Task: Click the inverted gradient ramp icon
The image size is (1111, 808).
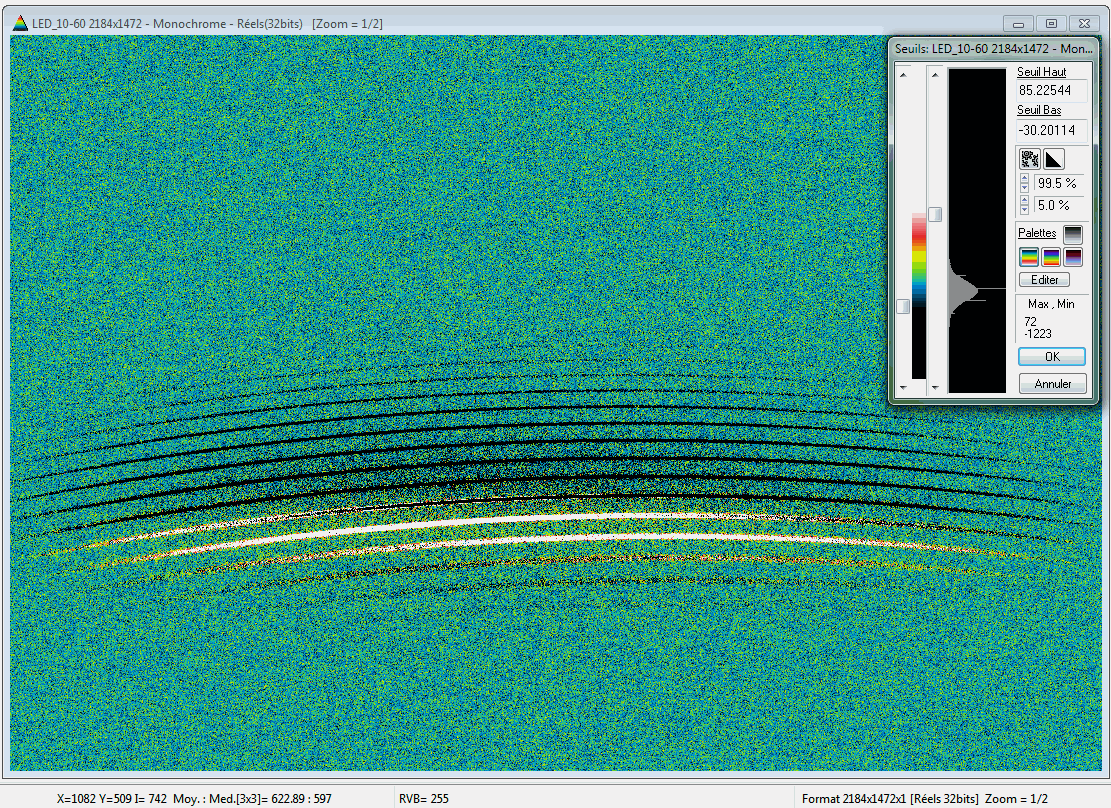Action: pos(1054,159)
